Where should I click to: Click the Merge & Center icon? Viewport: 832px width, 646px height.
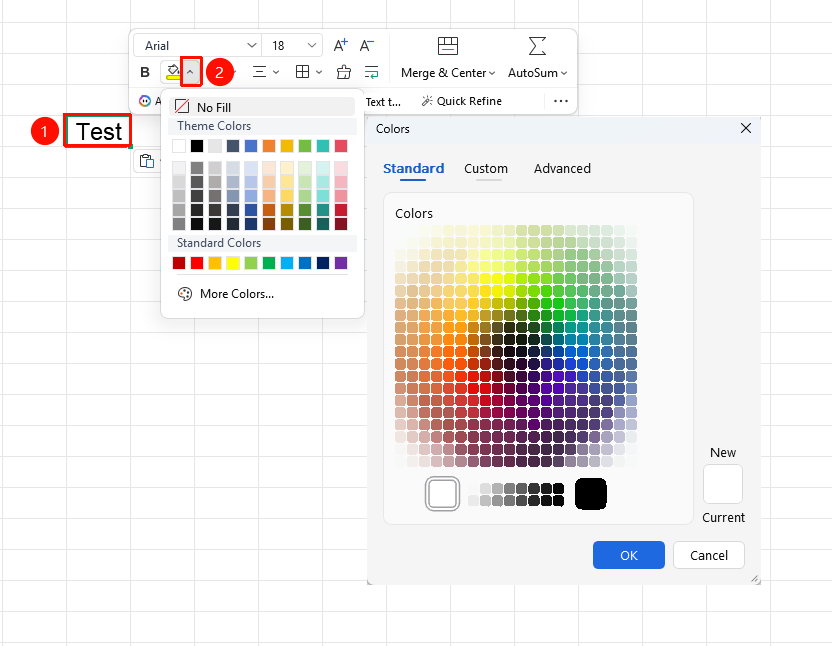tap(448, 46)
